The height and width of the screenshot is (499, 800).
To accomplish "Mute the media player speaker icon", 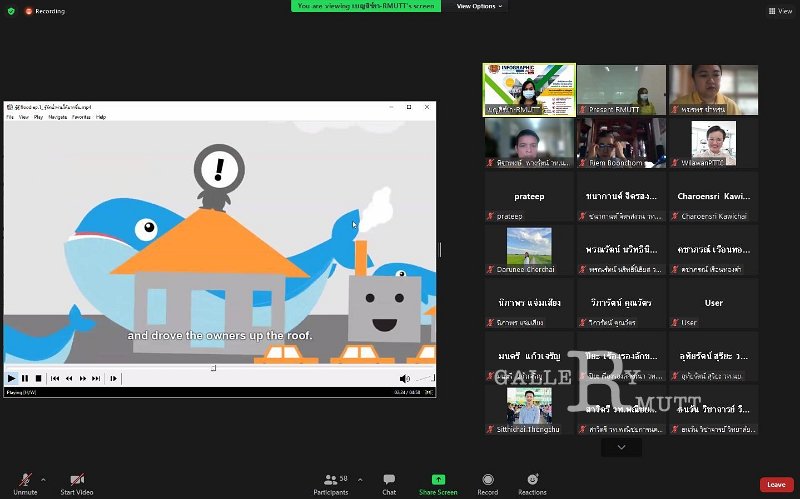I will 404,378.
